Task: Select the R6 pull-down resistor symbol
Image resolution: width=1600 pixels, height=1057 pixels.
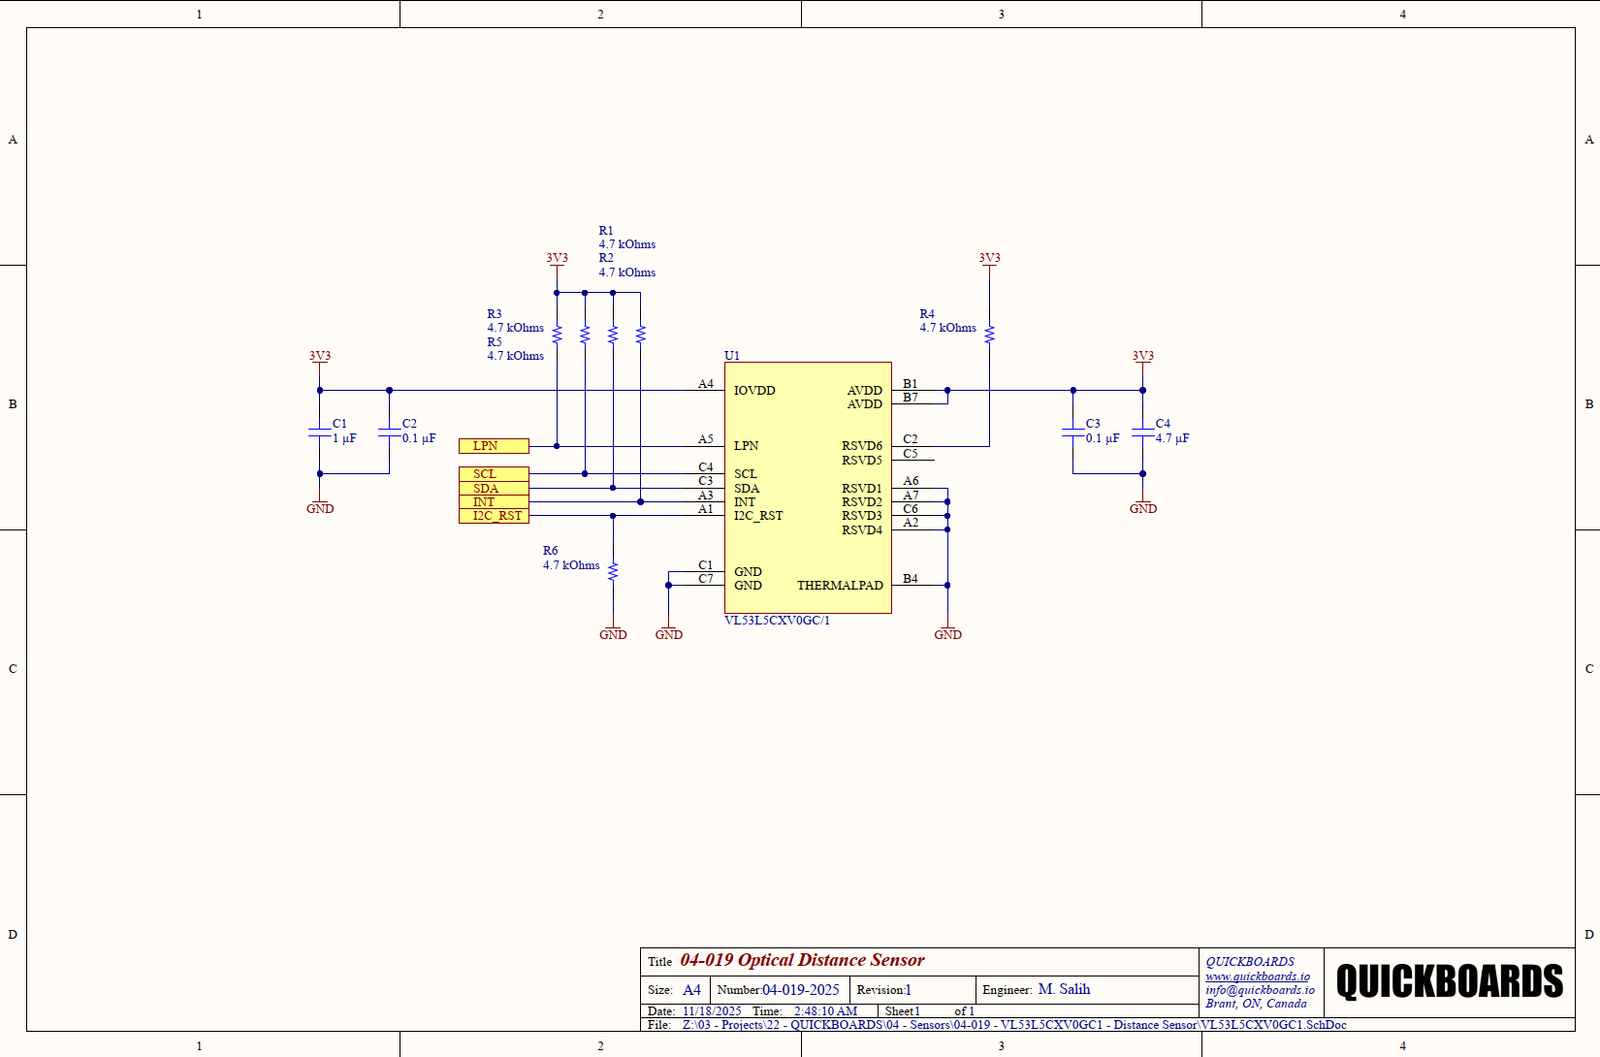Action: (613, 571)
